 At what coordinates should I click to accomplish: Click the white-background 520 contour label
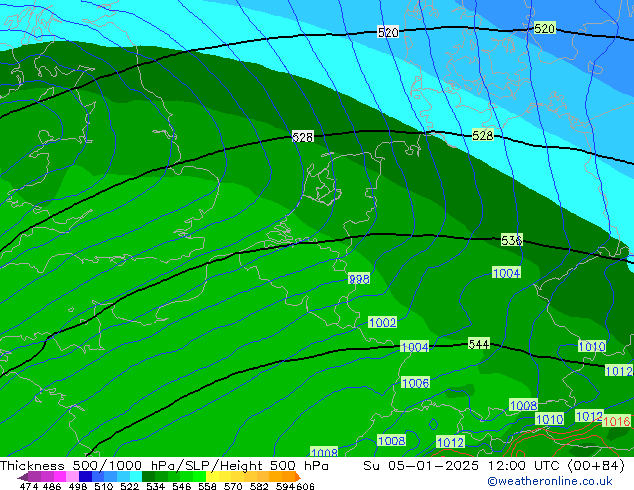[388, 32]
